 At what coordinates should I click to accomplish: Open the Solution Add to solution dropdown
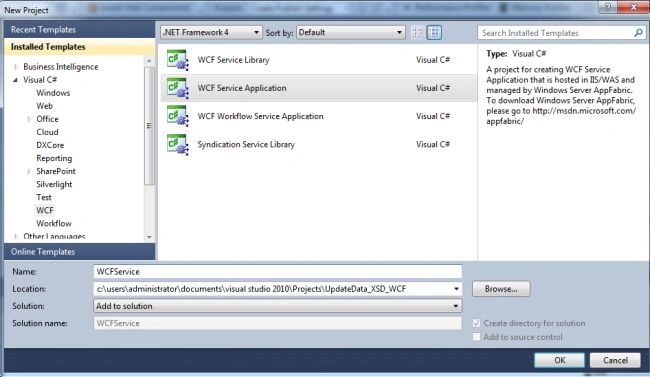[278, 306]
